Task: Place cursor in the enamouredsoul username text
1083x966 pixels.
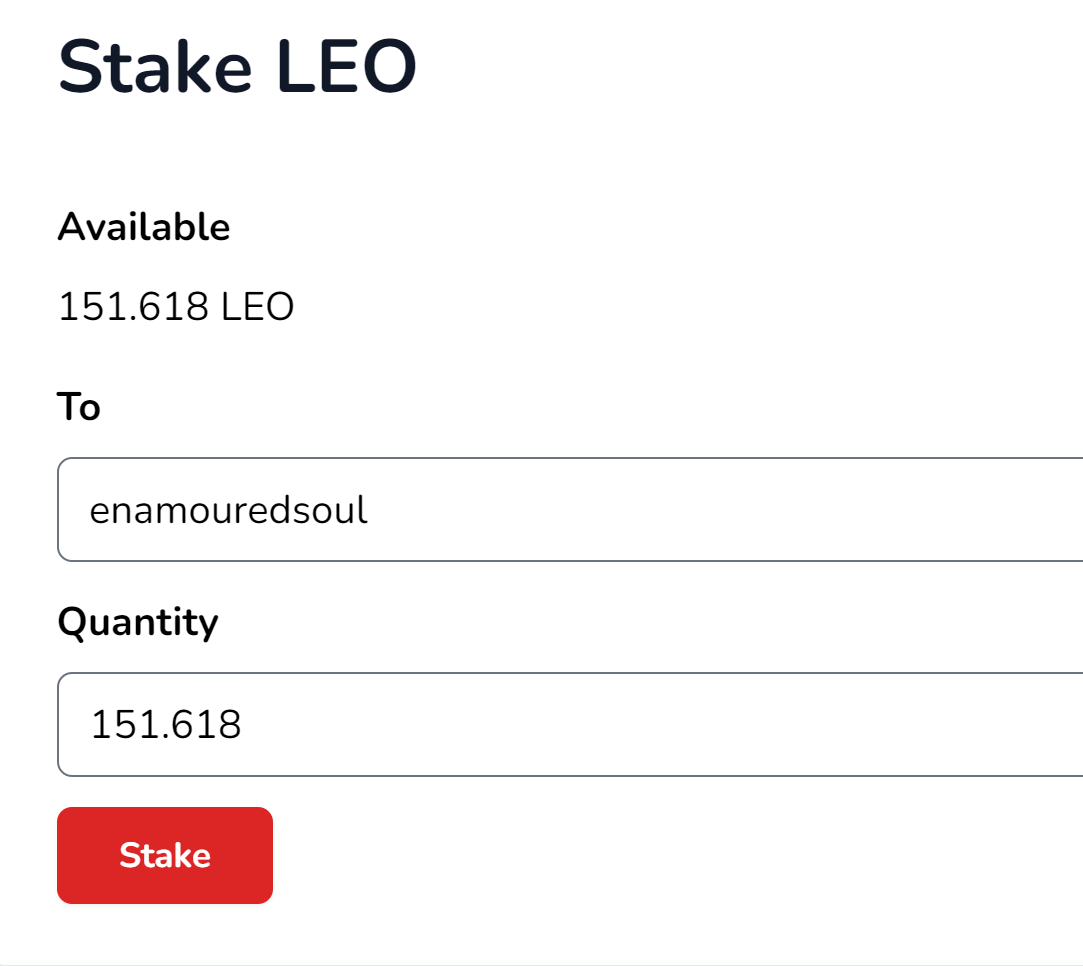Action: coord(229,510)
